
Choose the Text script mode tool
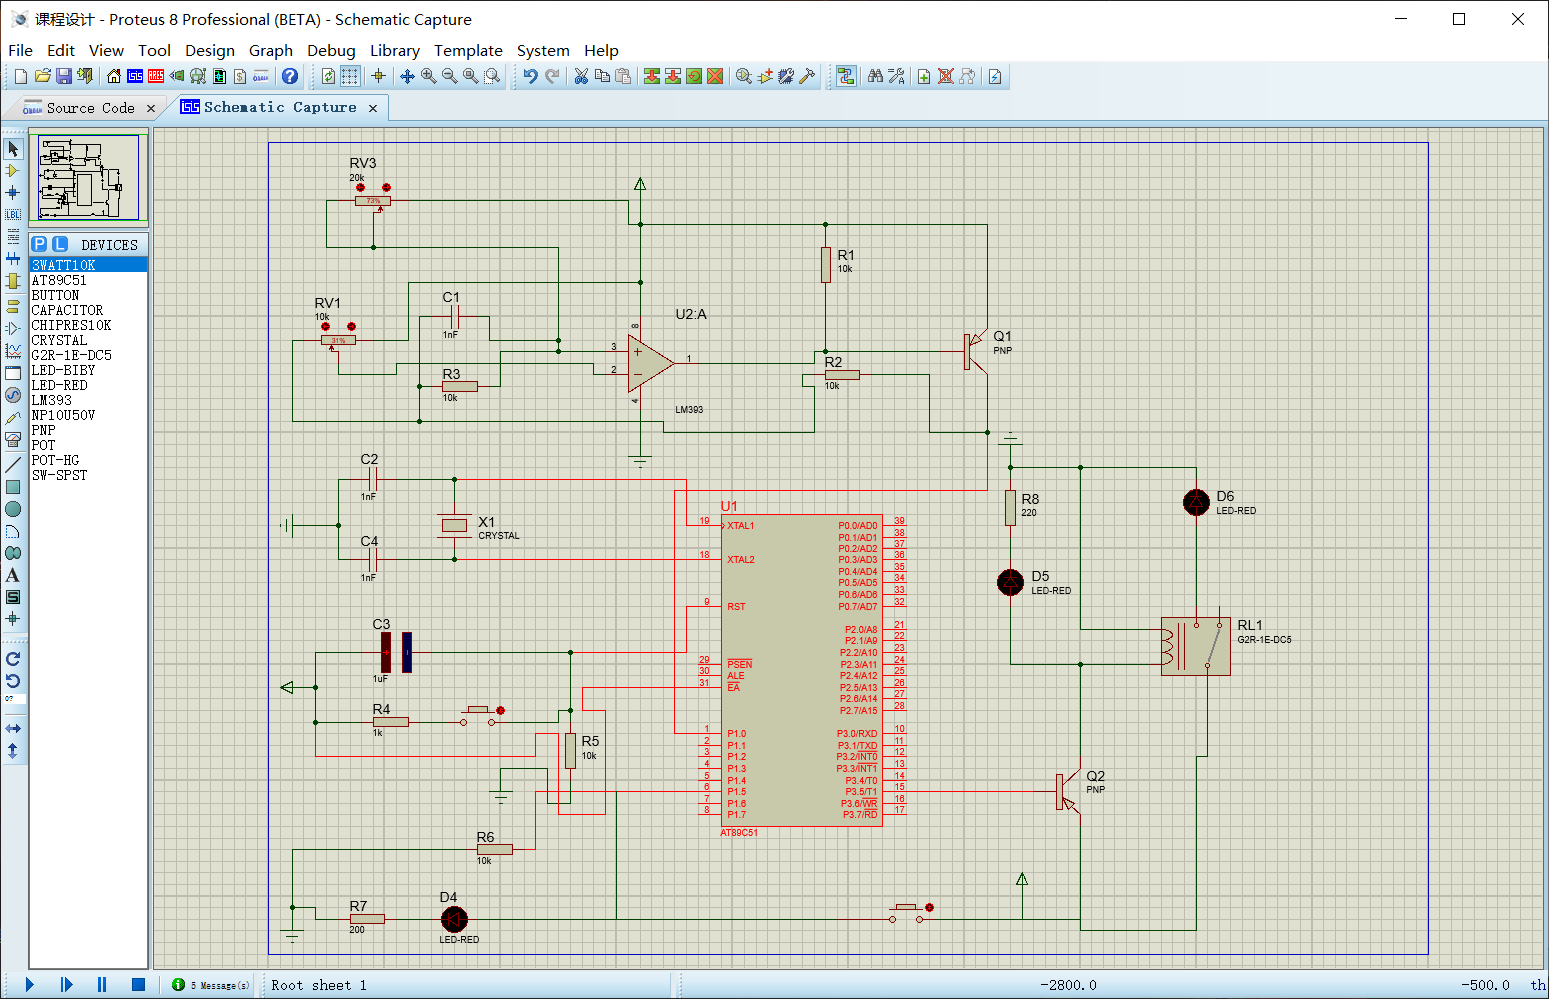(13, 236)
